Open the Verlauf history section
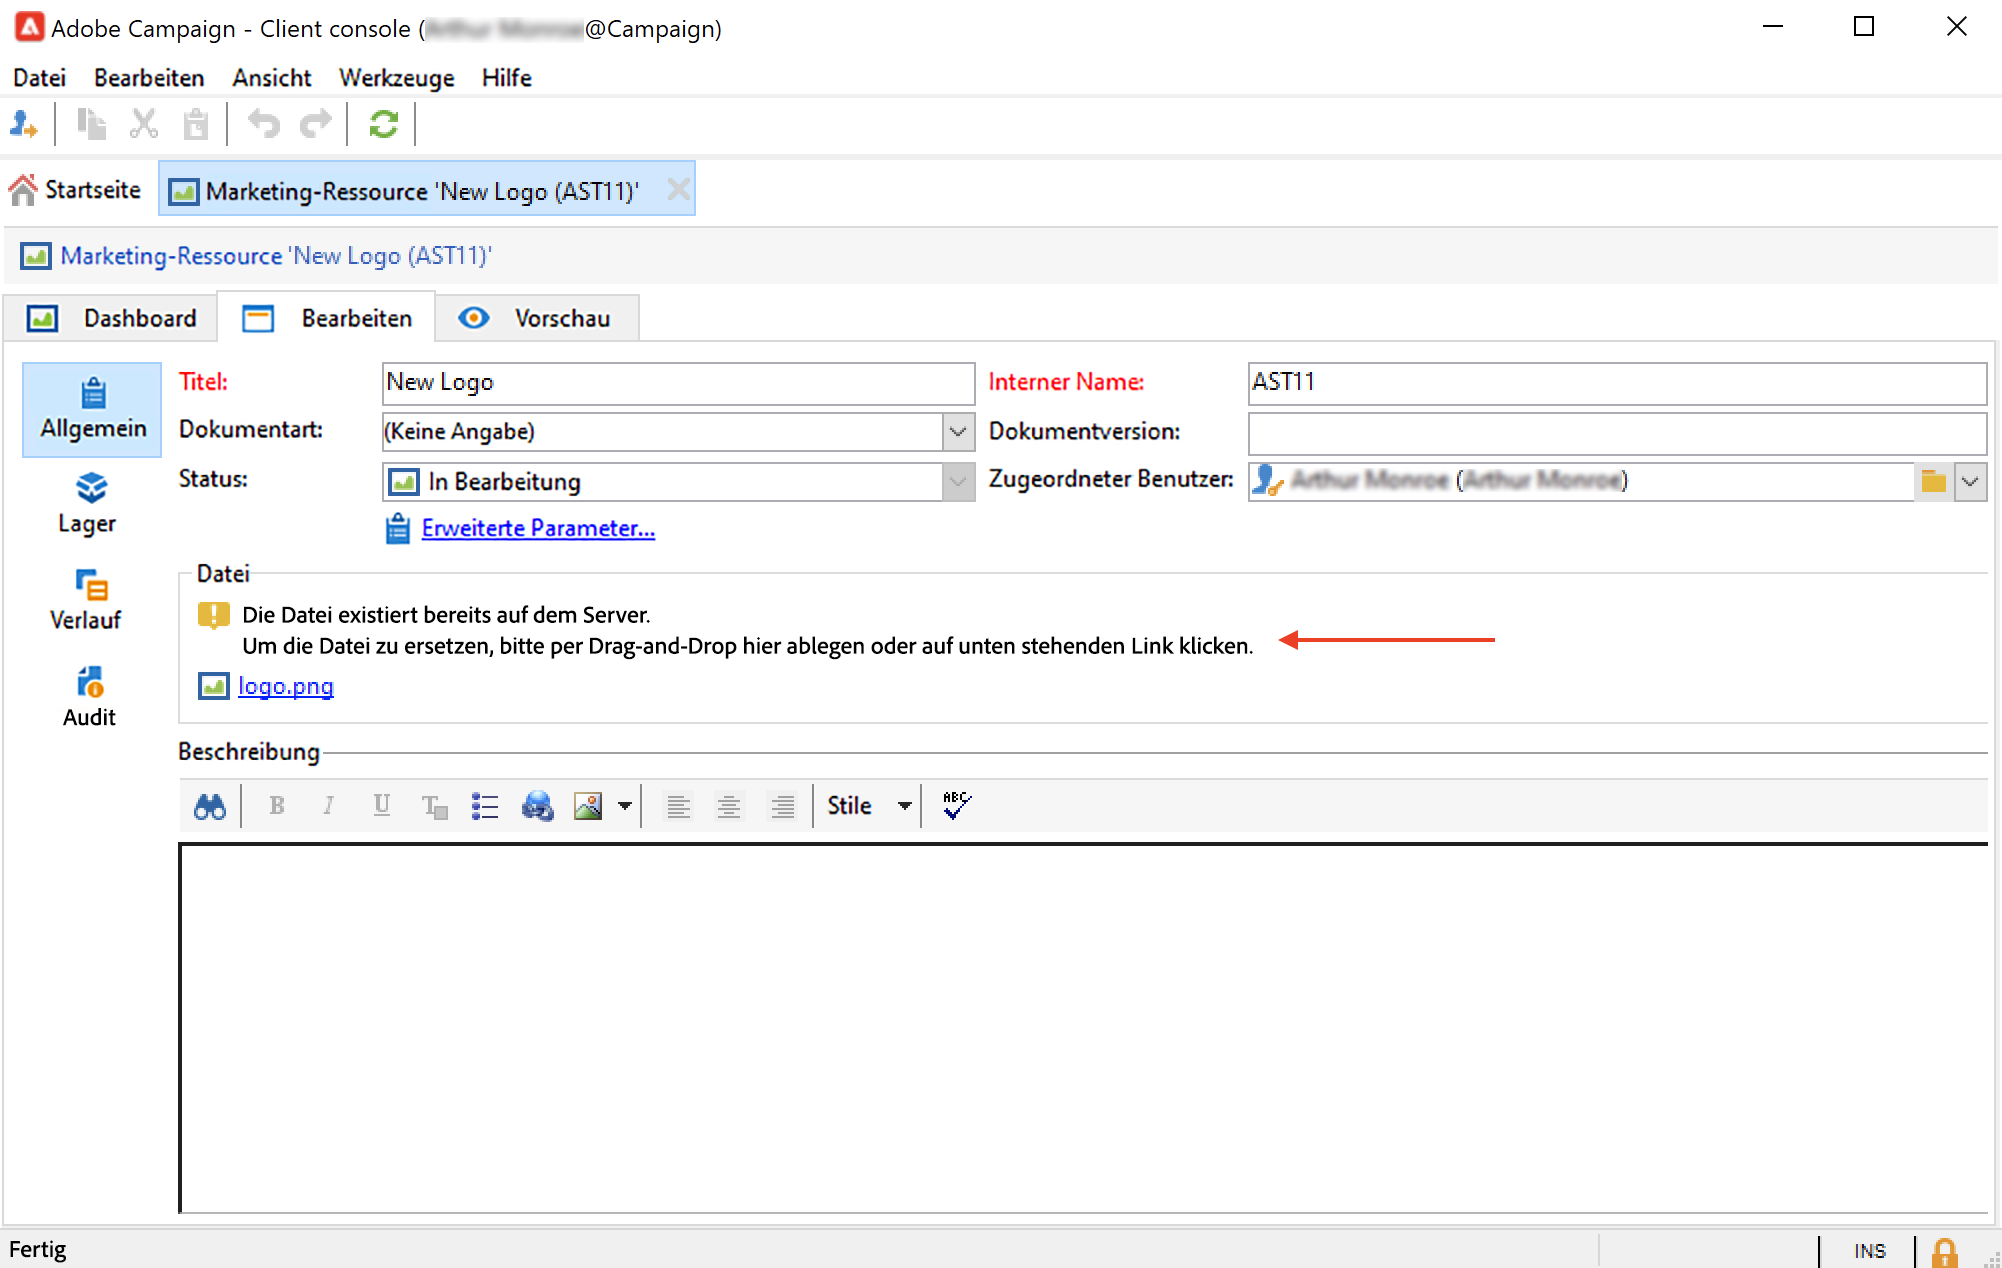 87,599
